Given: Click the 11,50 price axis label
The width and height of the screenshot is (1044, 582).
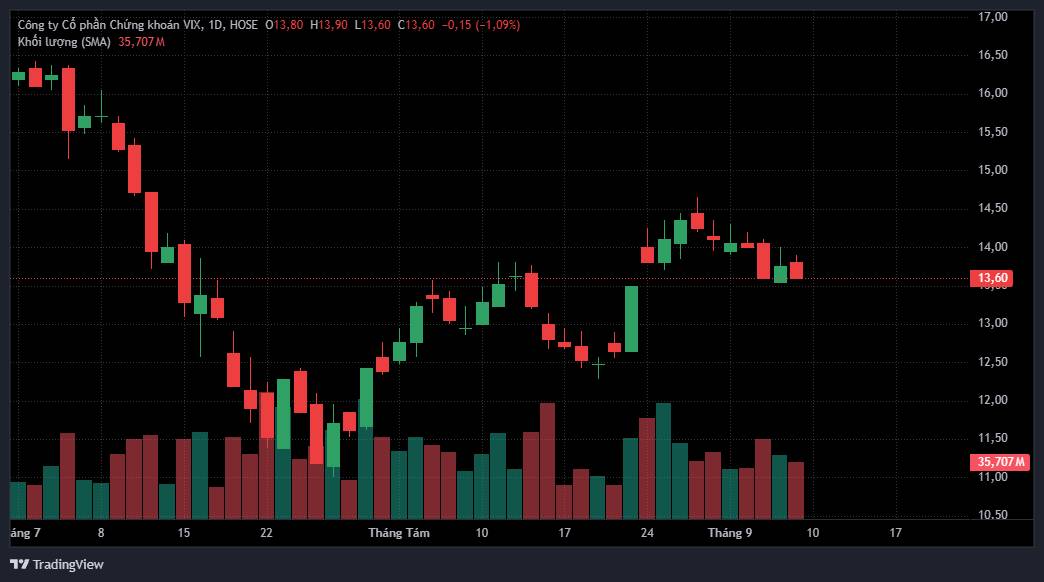Looking at the screenshot, I should [993, 438].
